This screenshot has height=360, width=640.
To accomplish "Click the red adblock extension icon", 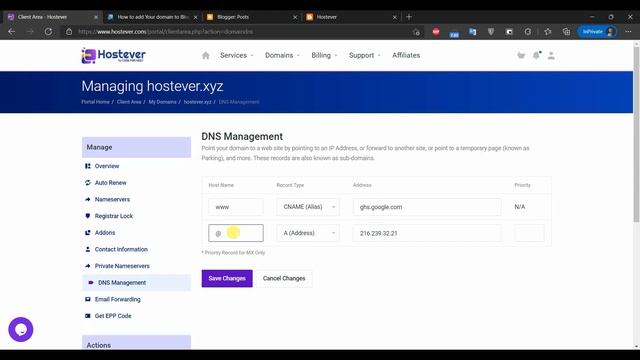I will click(x=436, y=31).
